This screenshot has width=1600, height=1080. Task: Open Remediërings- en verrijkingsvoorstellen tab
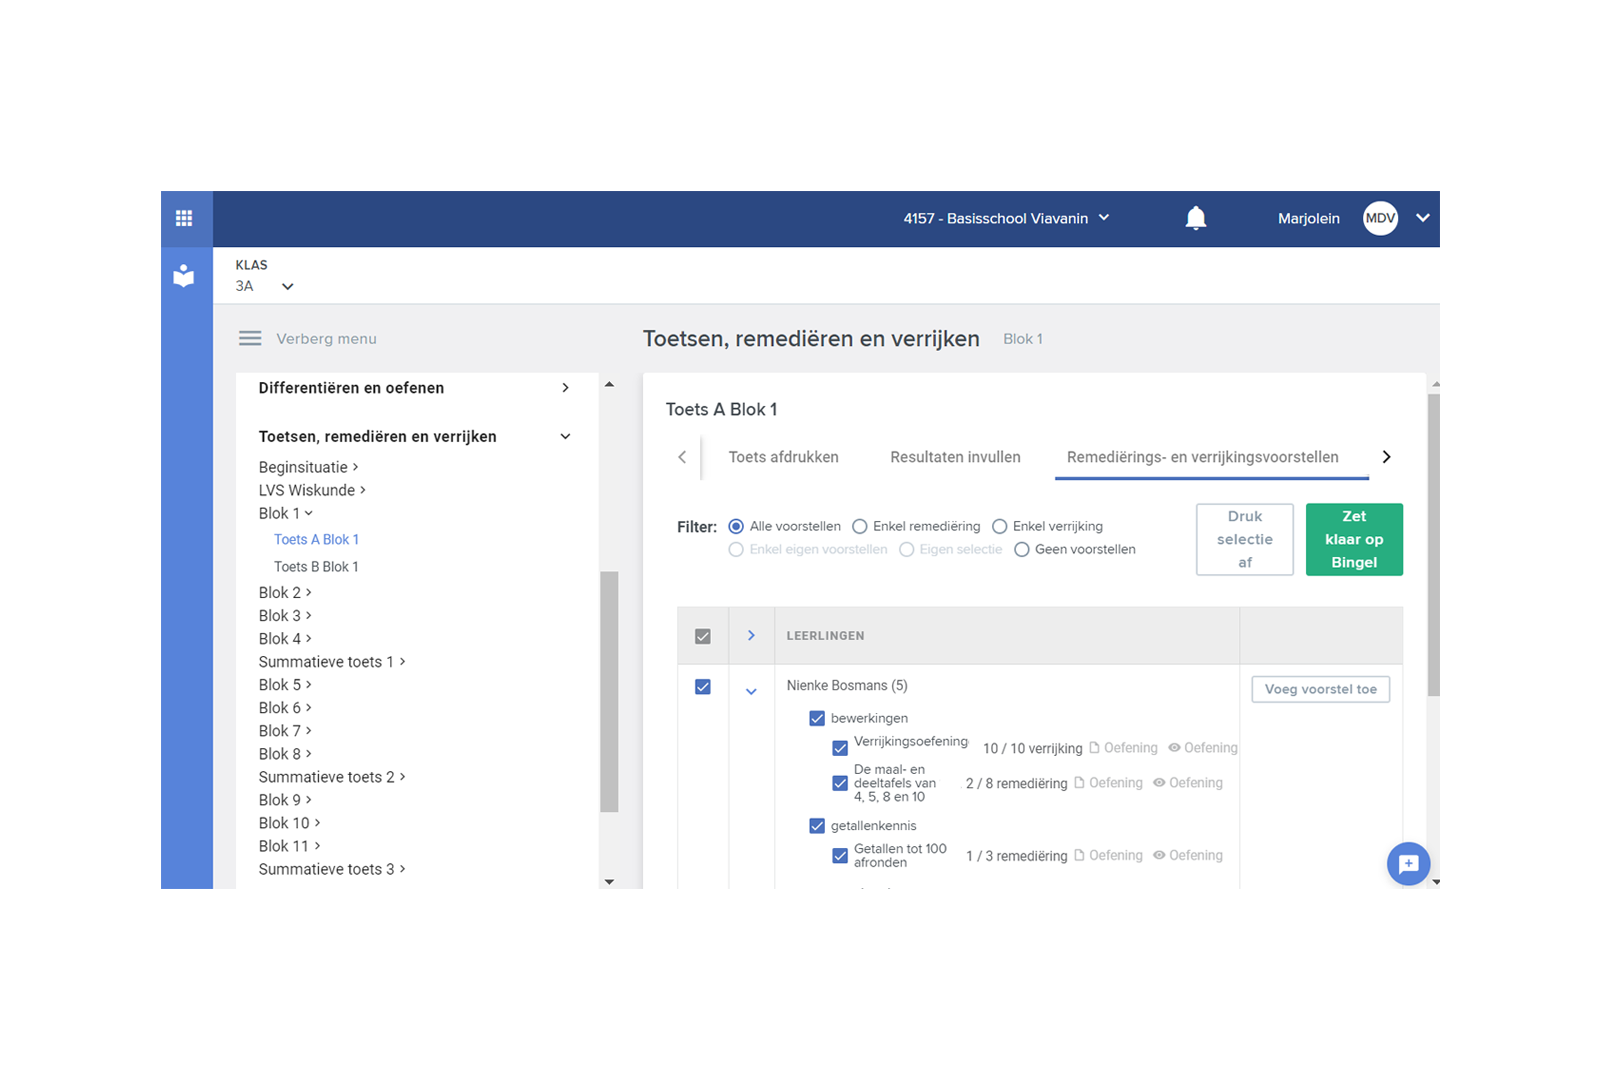click(x=1202, y=457)
